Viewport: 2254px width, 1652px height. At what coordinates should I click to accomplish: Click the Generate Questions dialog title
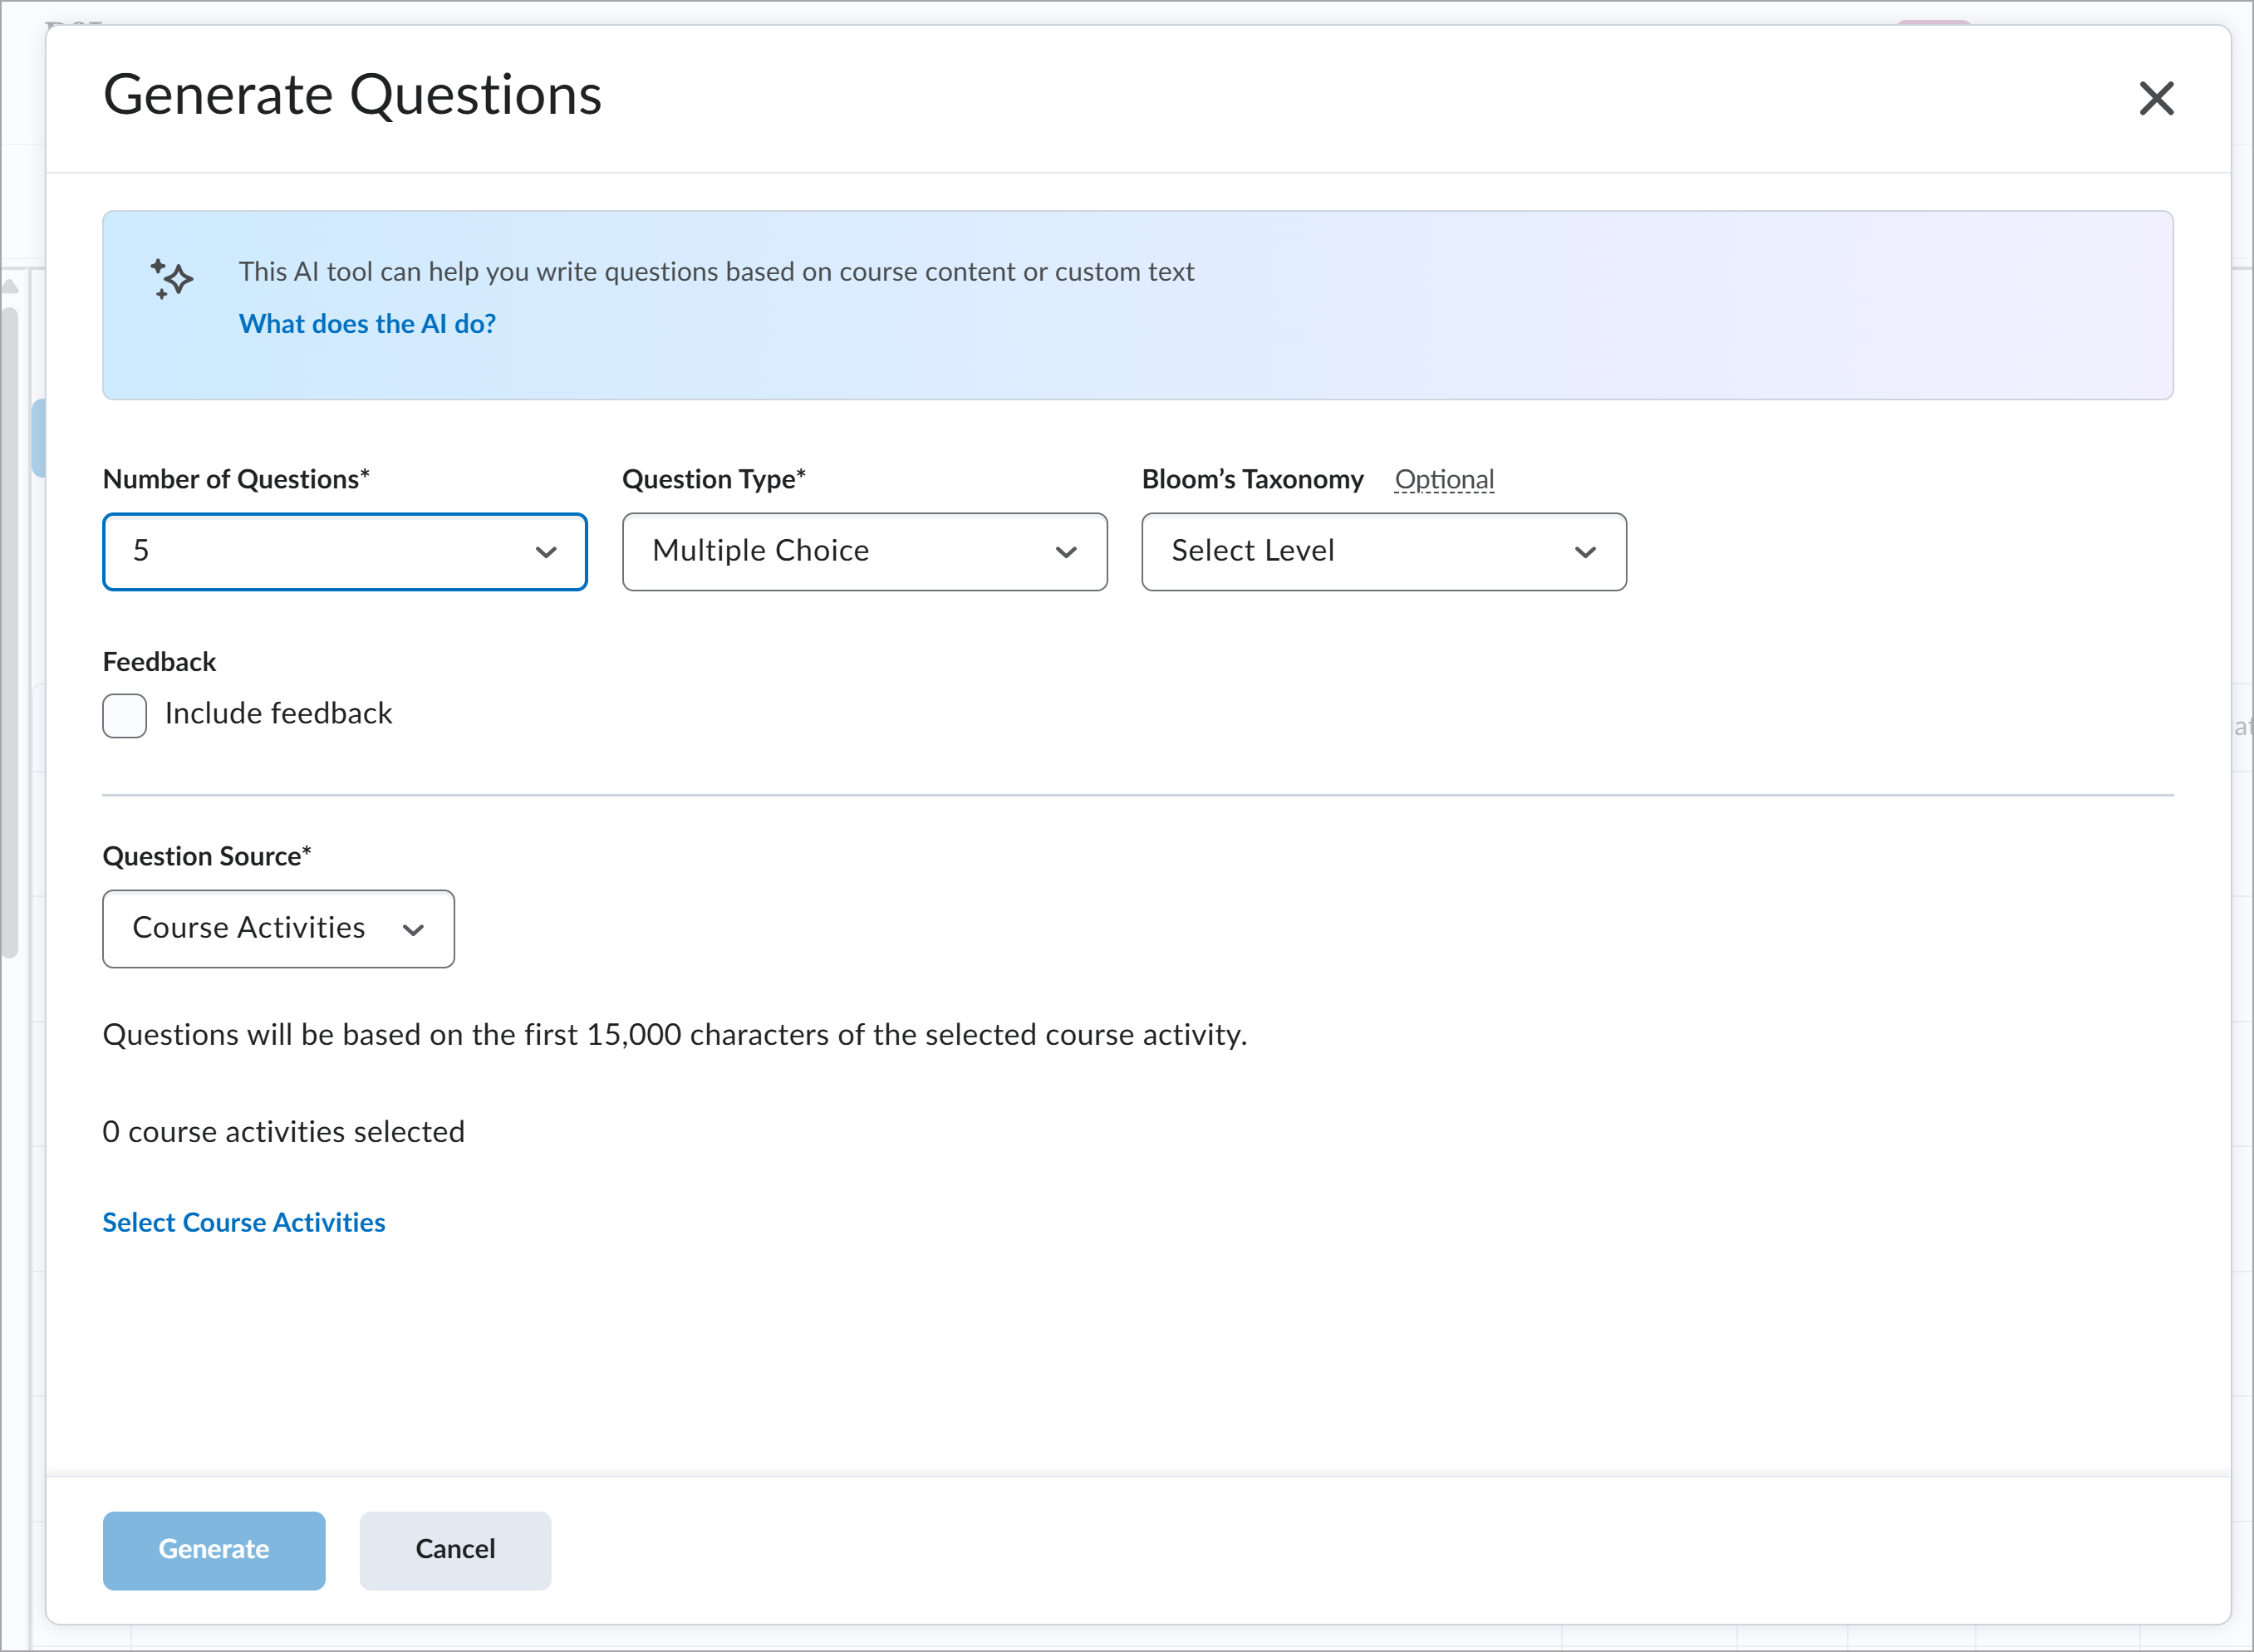(353, 95)
